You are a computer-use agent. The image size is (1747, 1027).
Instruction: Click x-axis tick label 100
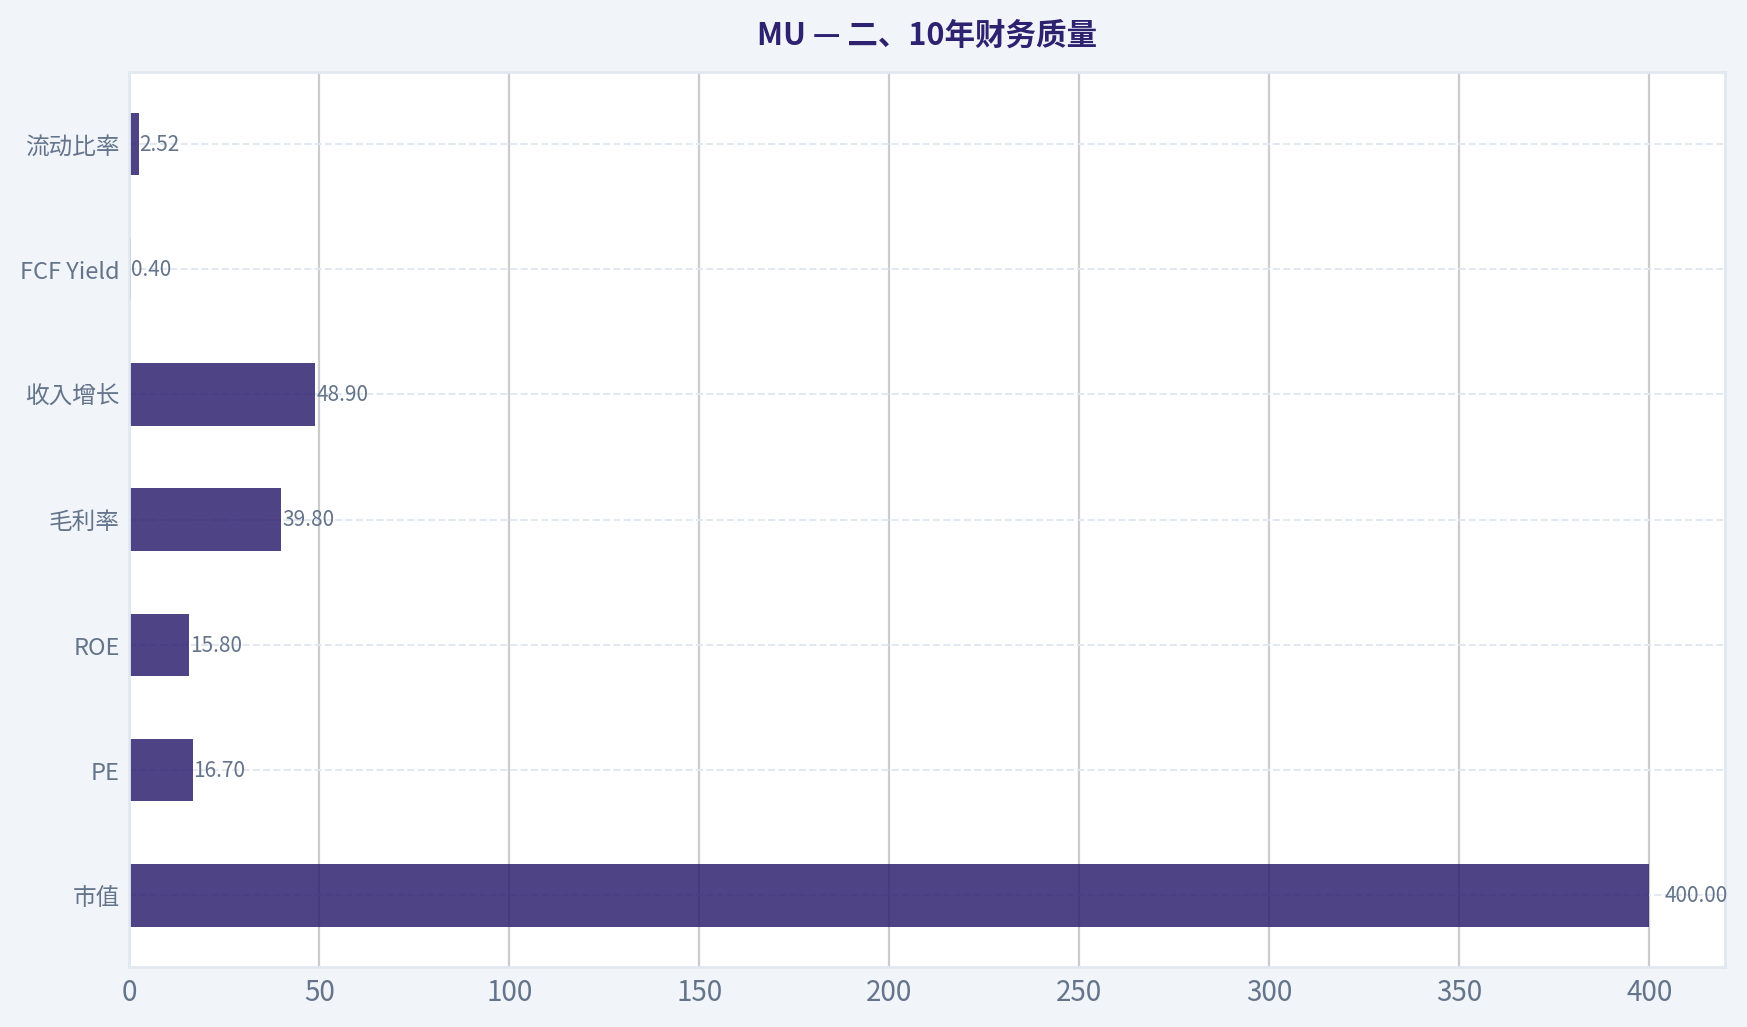point(509,991)
